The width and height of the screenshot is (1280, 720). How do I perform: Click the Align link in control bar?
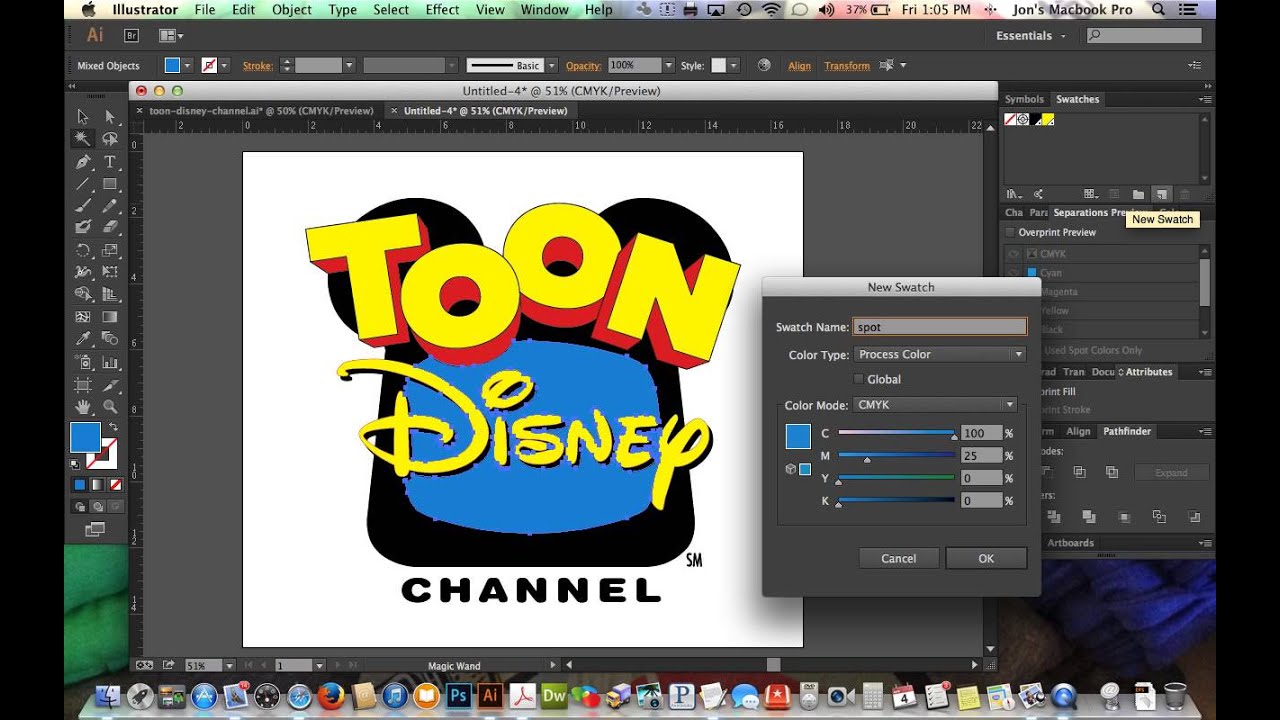[800, 66]
